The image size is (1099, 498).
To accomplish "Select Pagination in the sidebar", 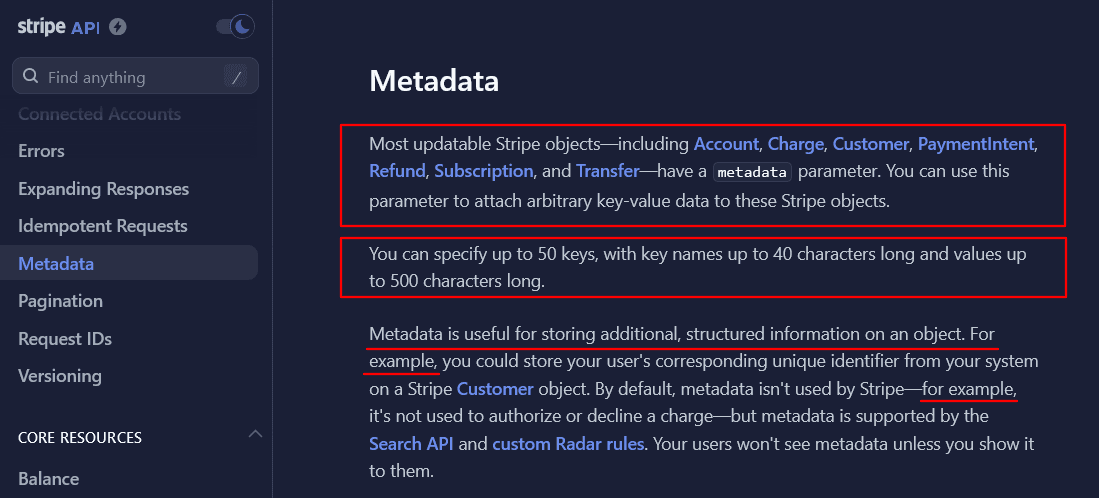I will point(60,301).
